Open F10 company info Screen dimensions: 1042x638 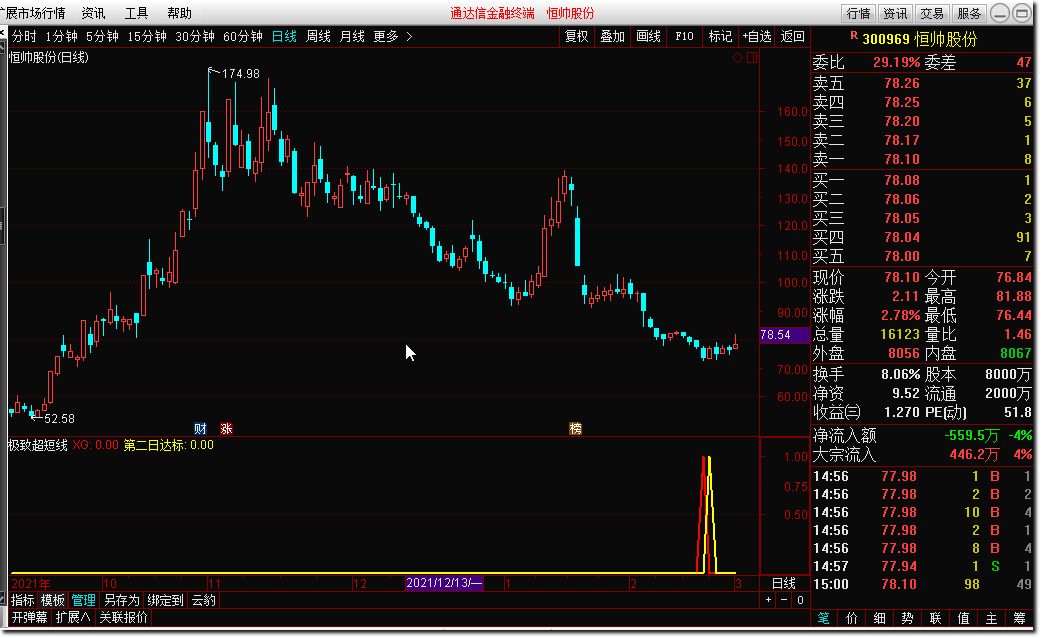pyautogui.click(x=684, y=37)
